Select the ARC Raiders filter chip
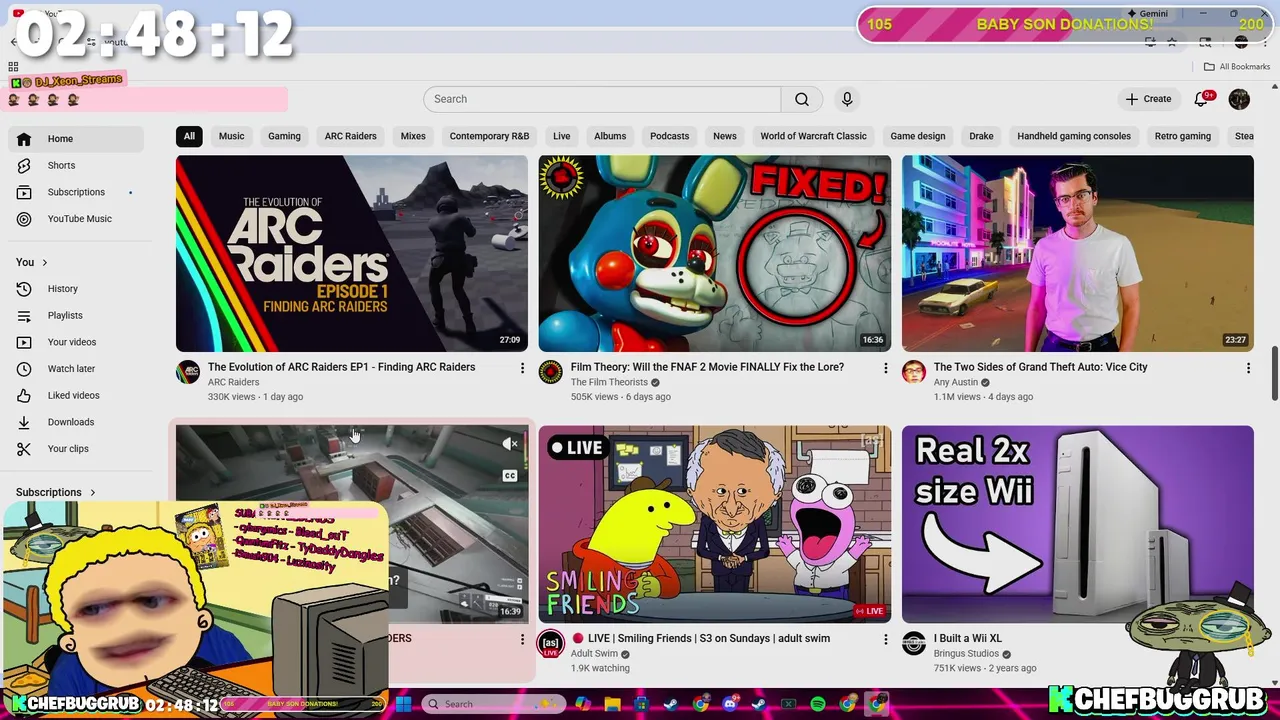 pos(350,136)
